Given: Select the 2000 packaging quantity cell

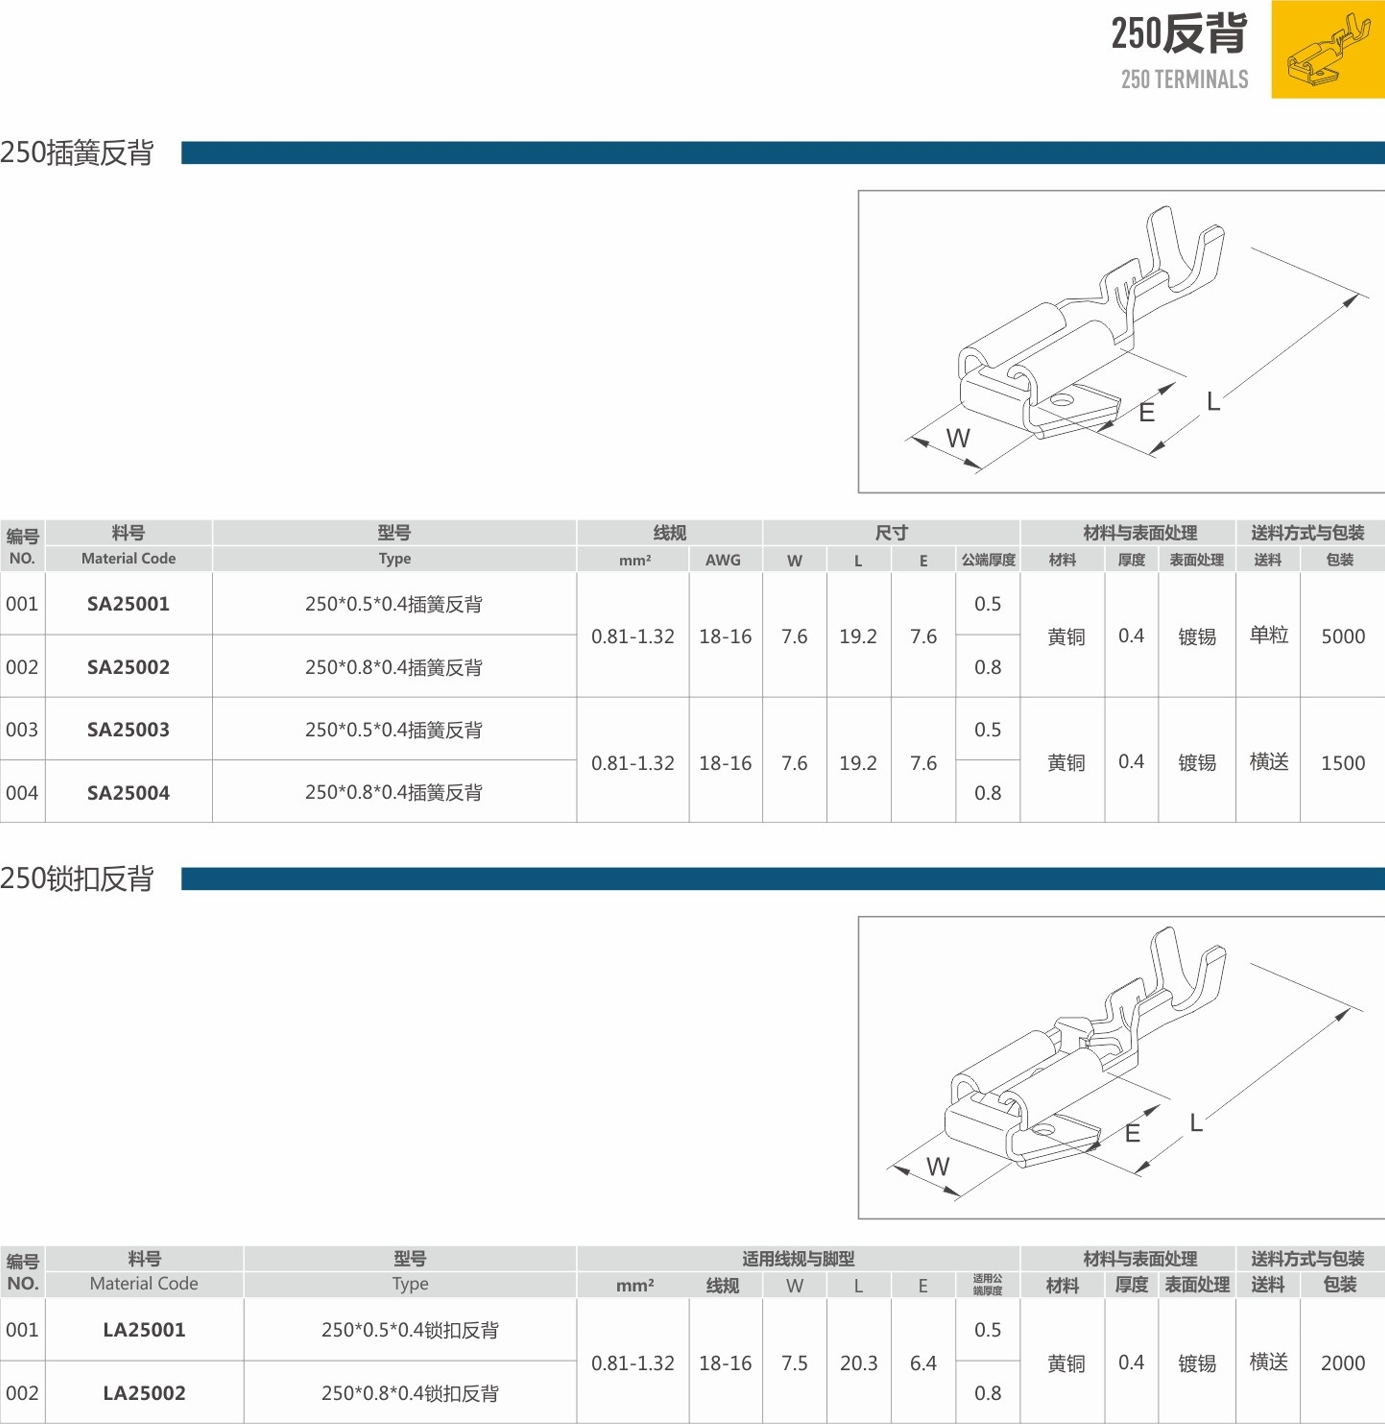Looking at the screenshot, I should 1342,1363.
